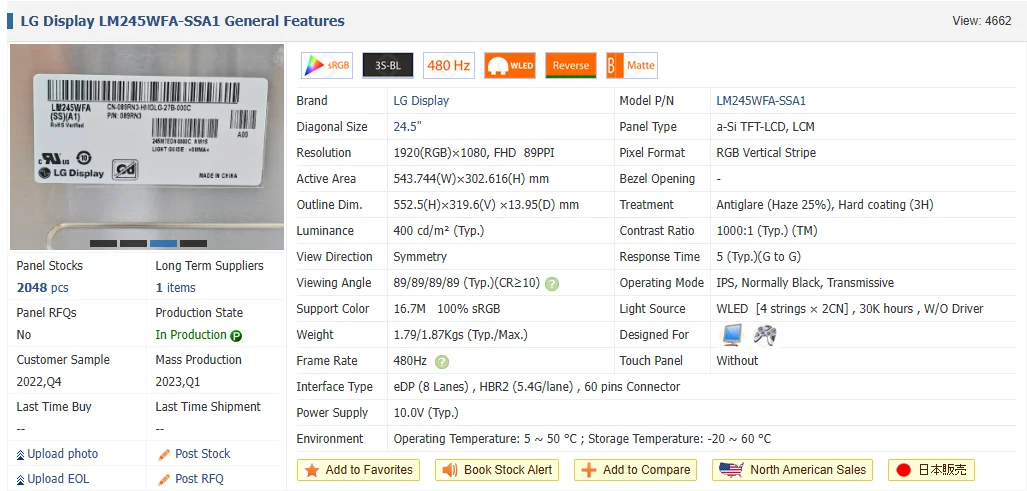Click the 3S-BL backlight badge
The height and width of the screenshot is (491, 1027).
pyautogui.click(x=388, y=65)
